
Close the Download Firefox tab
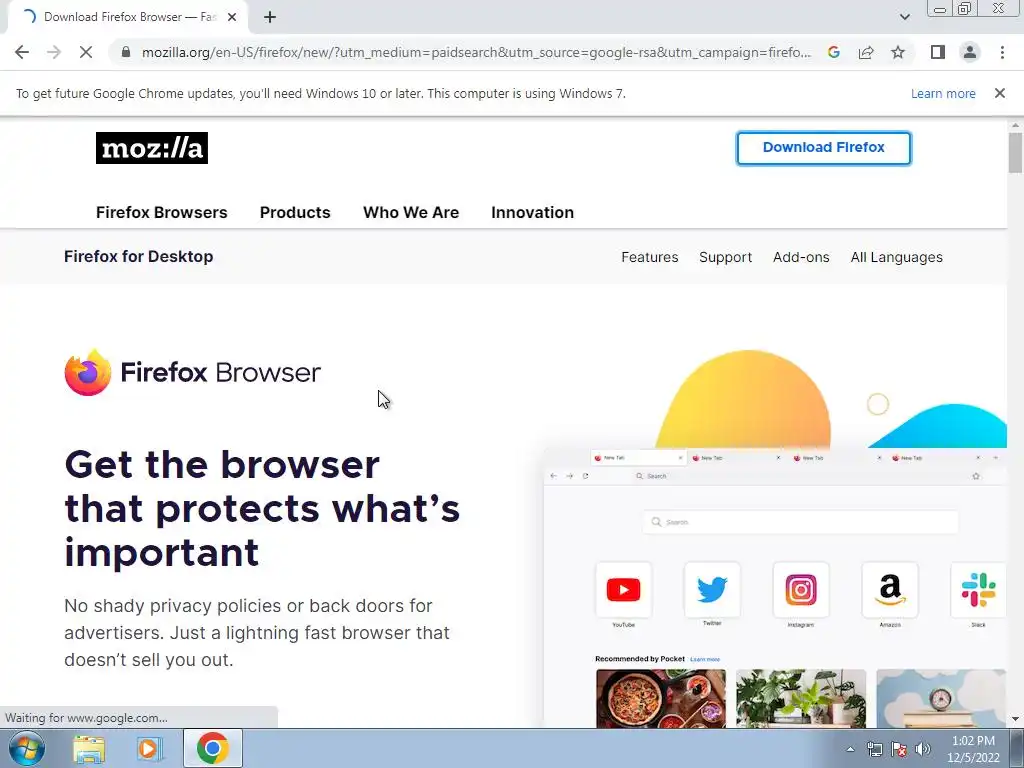[x=232, y=17]
